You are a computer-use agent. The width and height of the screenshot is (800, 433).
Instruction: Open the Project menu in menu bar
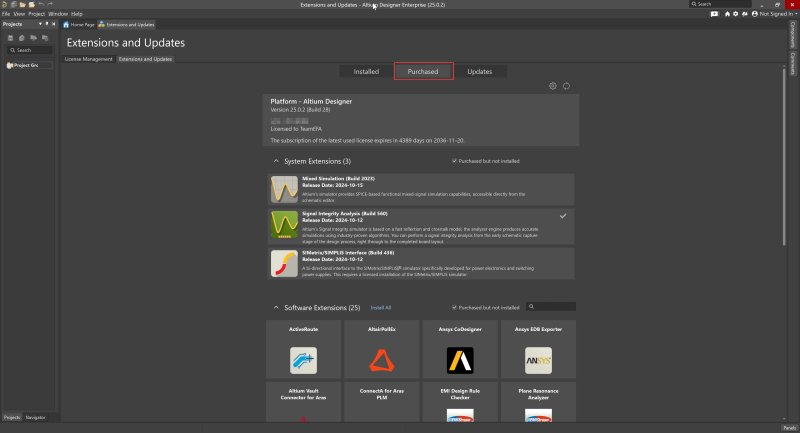point(36,14)
